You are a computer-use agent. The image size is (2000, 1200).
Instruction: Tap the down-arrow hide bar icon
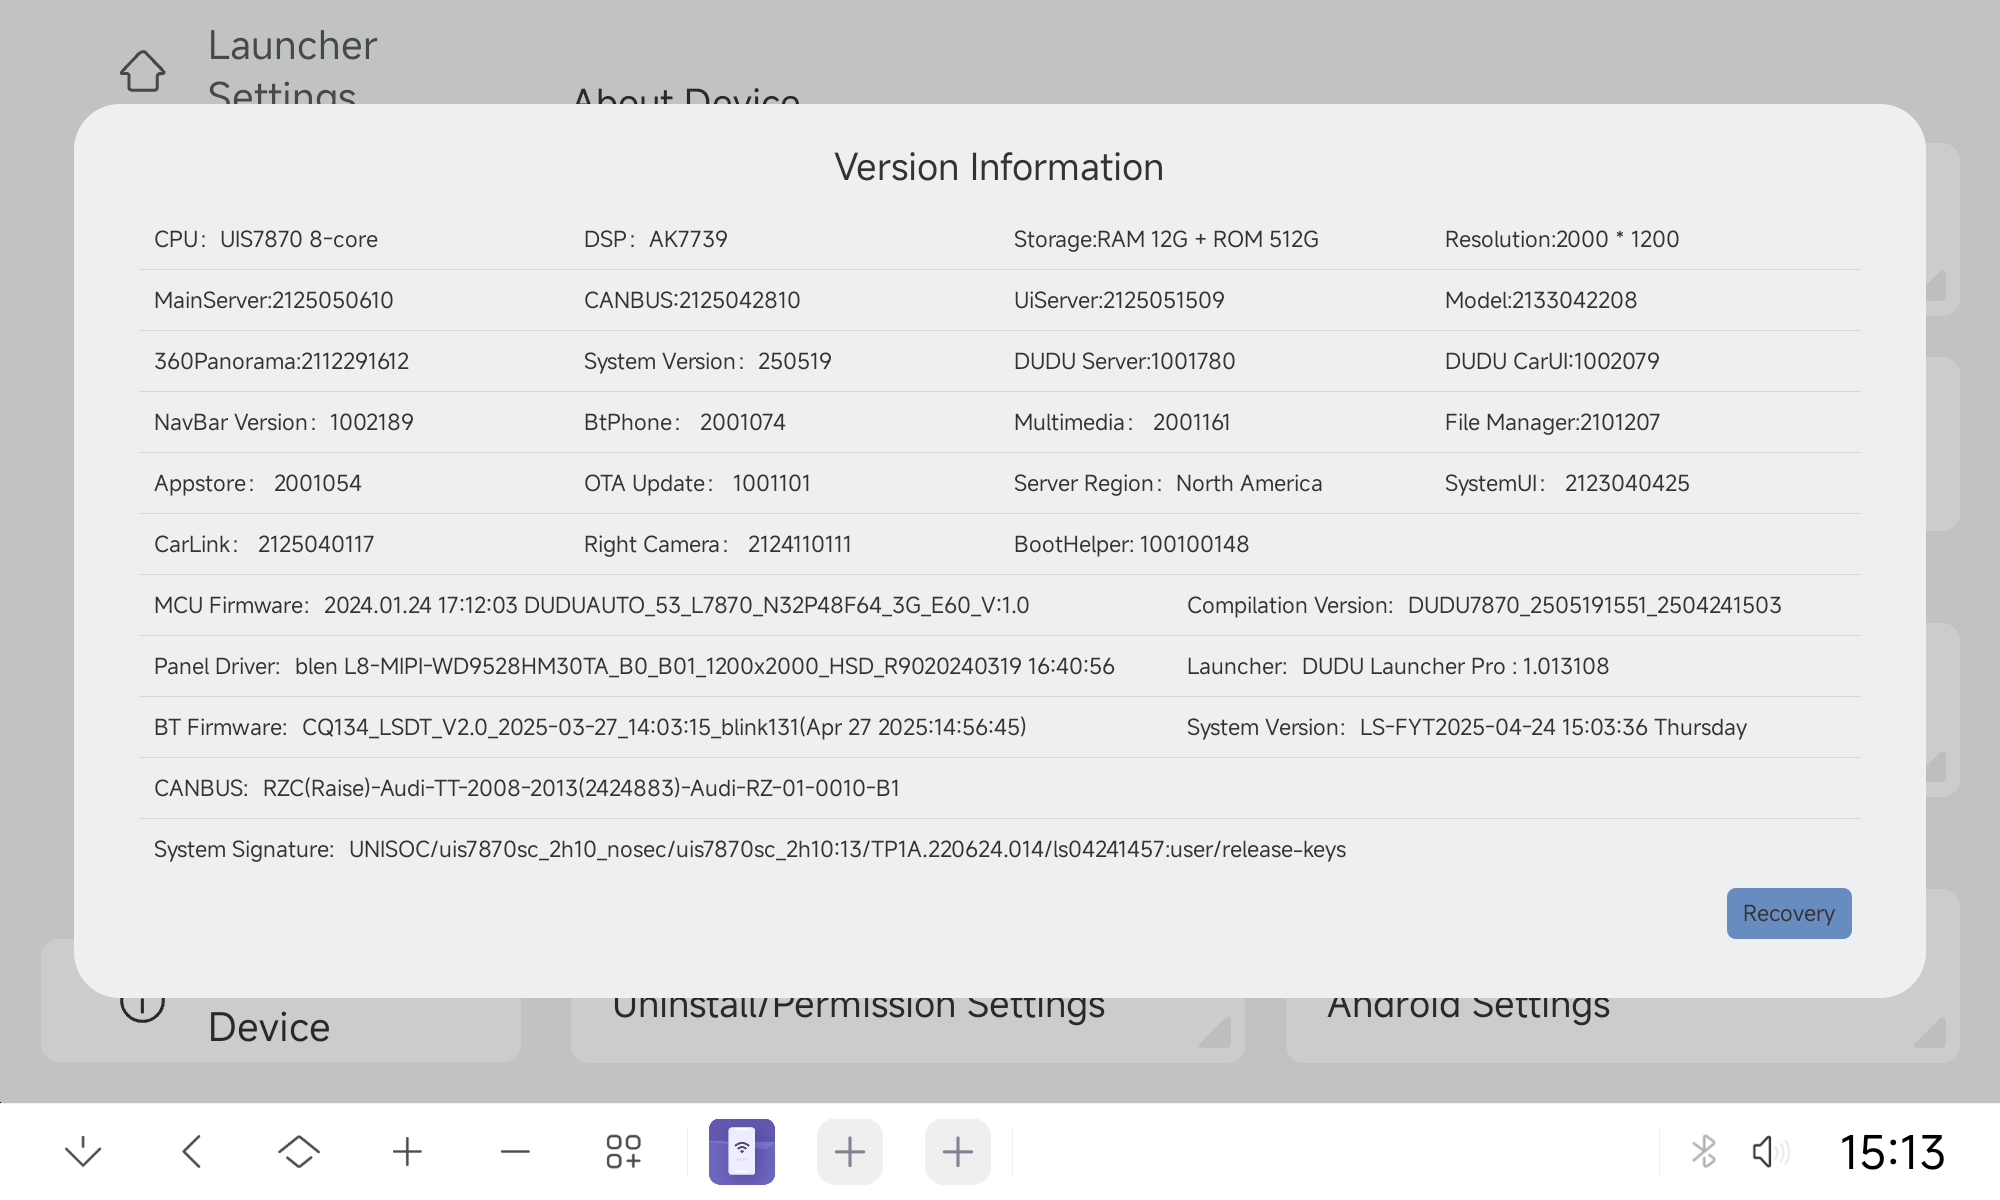[83, 1151]
